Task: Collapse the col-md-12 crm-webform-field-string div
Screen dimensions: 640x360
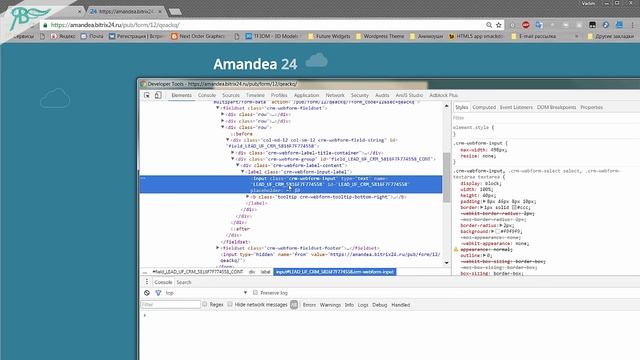Action: point(228,140)
